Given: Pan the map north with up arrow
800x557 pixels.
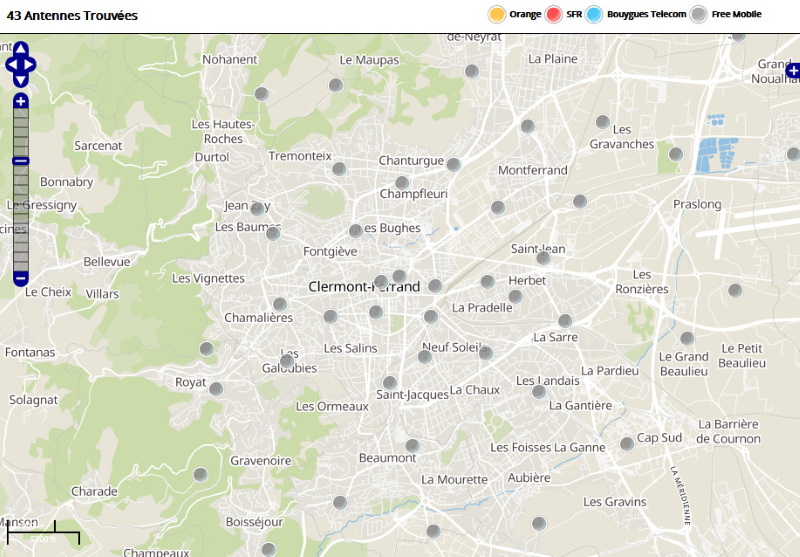Looking at the screenshot, I should [x=21, y=48].
